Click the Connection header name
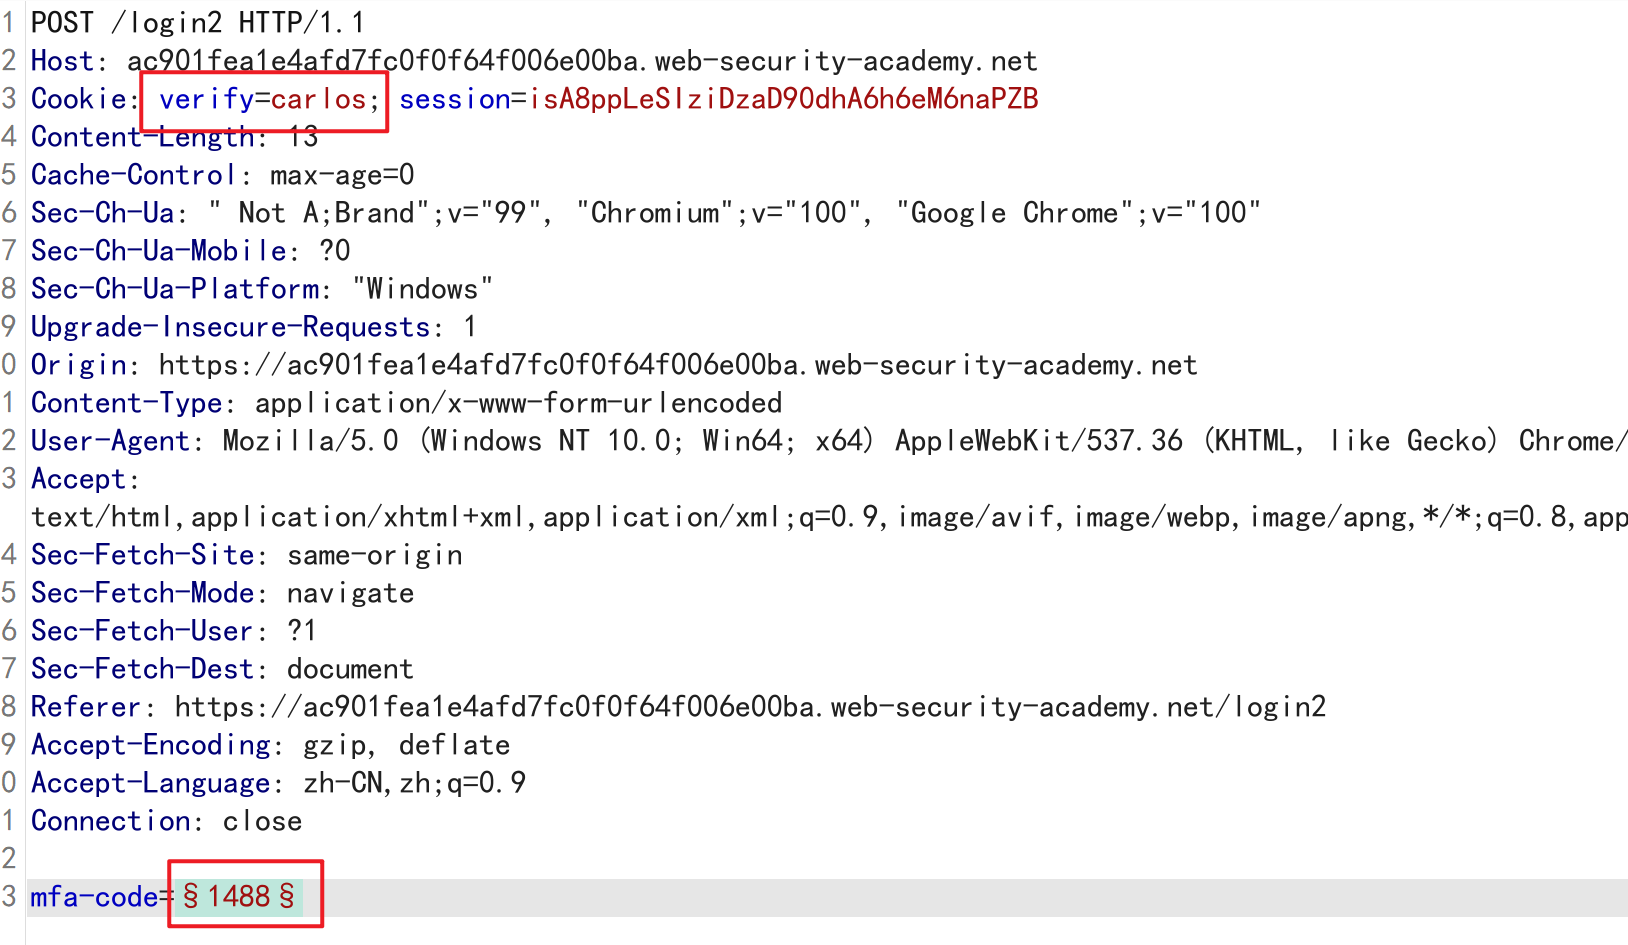 coord(110,821)
